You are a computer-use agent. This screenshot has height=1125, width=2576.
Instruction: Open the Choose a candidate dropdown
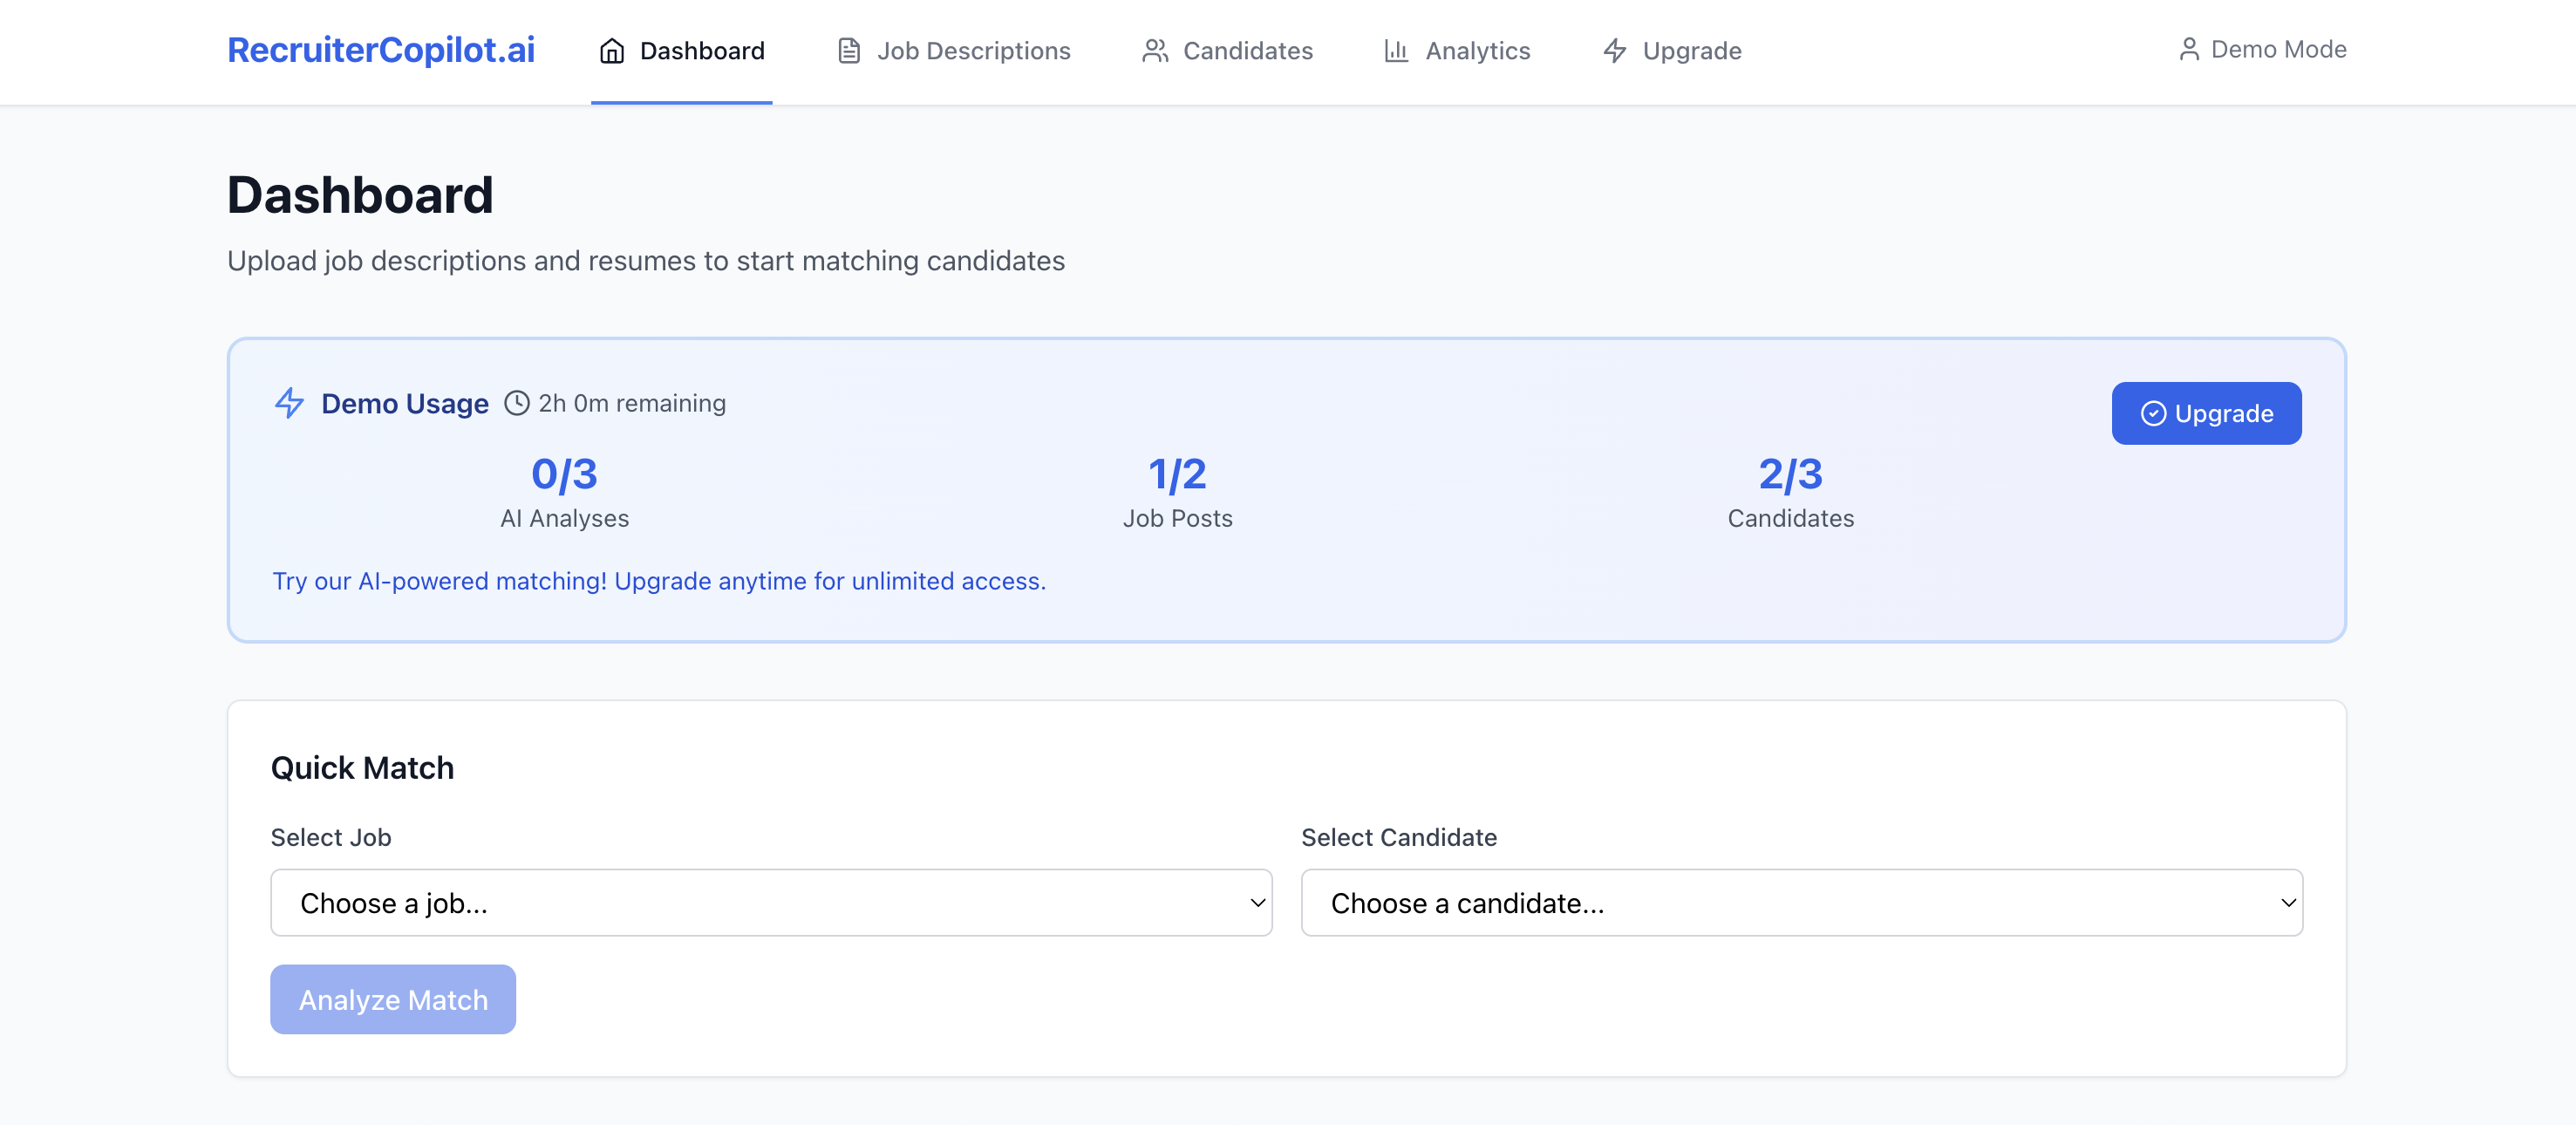coord(1800,903)
